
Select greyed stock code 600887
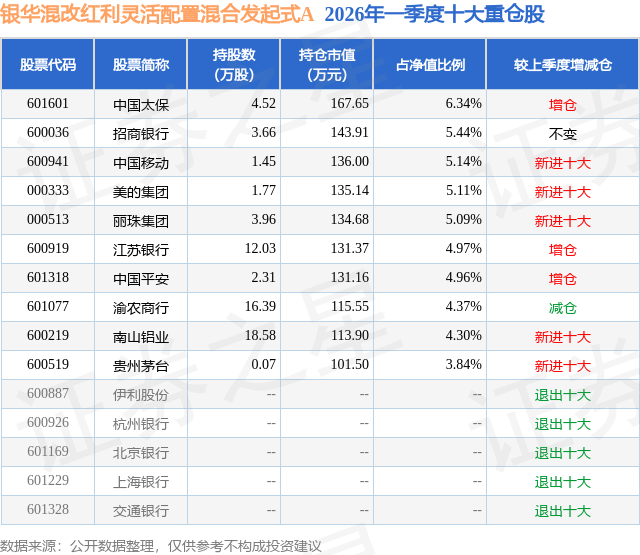(x=48, y=393)
